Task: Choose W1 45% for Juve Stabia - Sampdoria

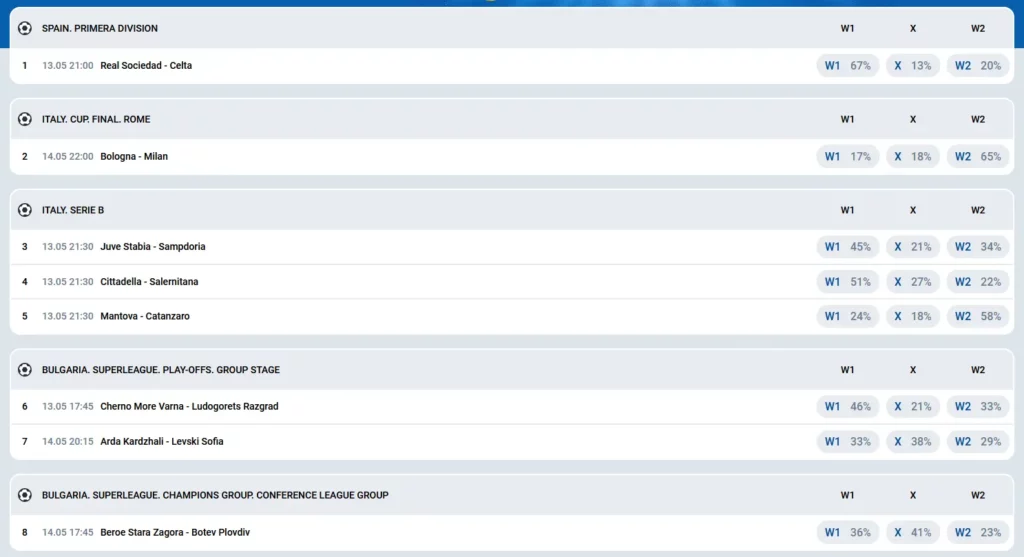Action: coord(848,247)
